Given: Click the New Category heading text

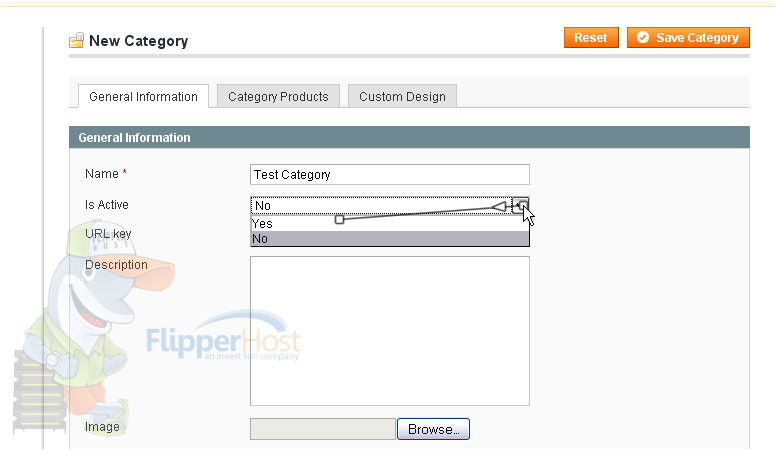Looking at the screenshot, I should pyautogui.click(x=139, y=41).
